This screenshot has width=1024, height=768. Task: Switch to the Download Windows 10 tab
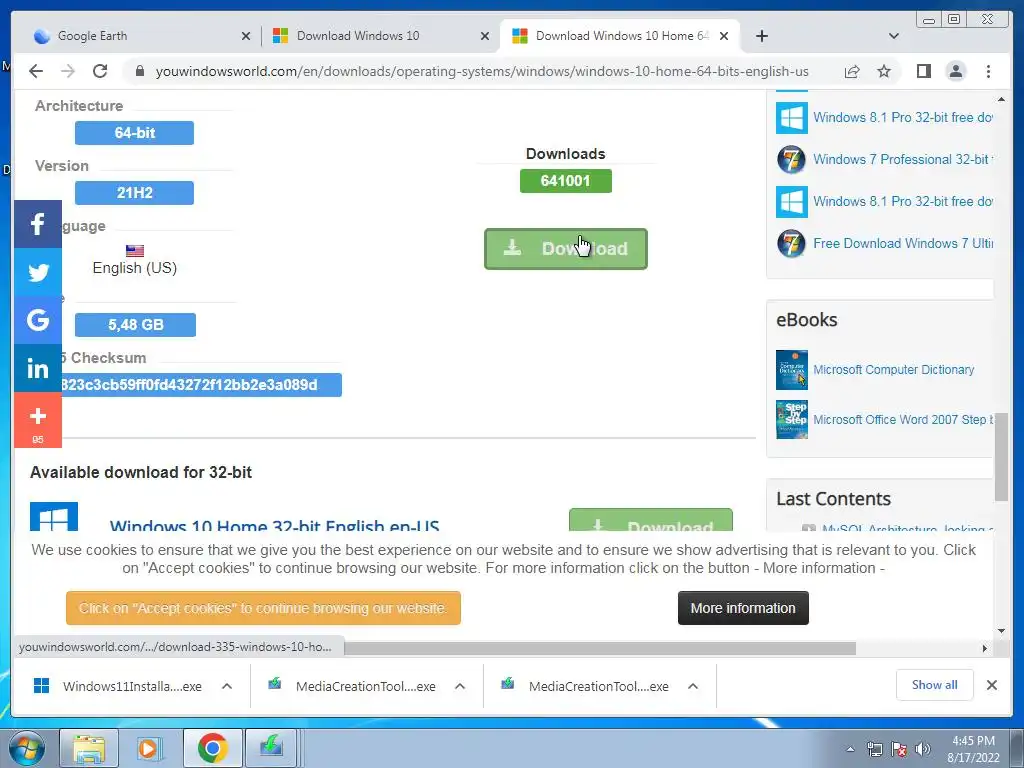[x=380, y=36]
